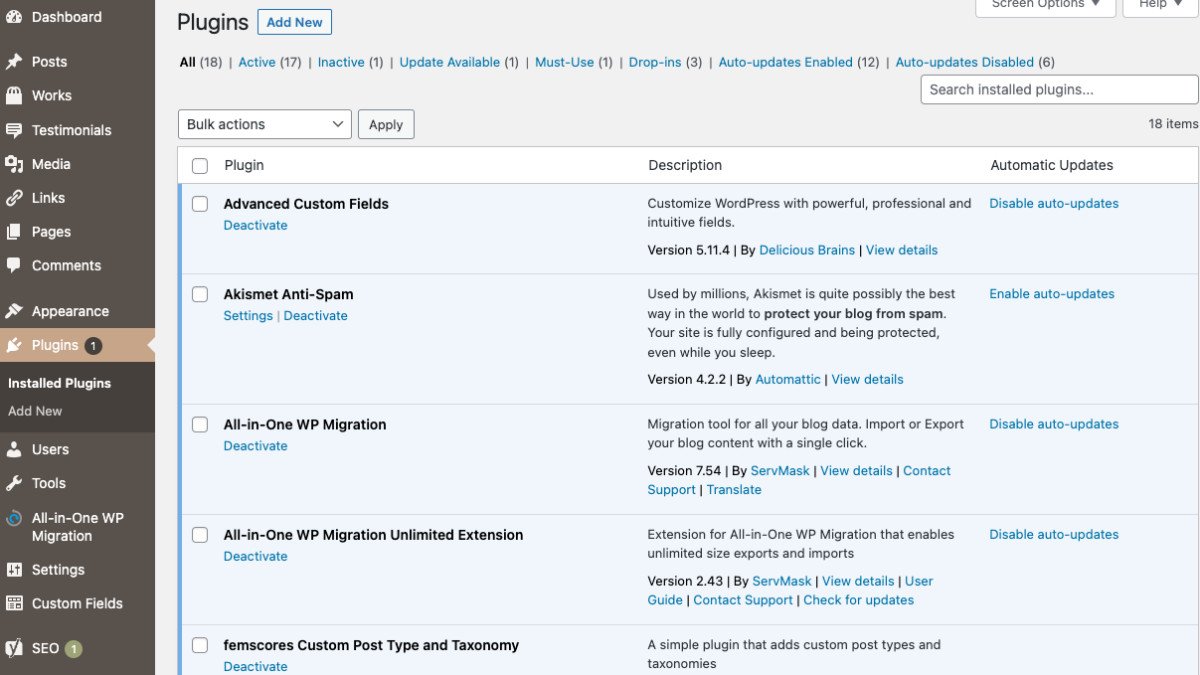This screenshot has height=675, width=1200.
Task: Click the Add New button
Action: click(x=294, y=21)
